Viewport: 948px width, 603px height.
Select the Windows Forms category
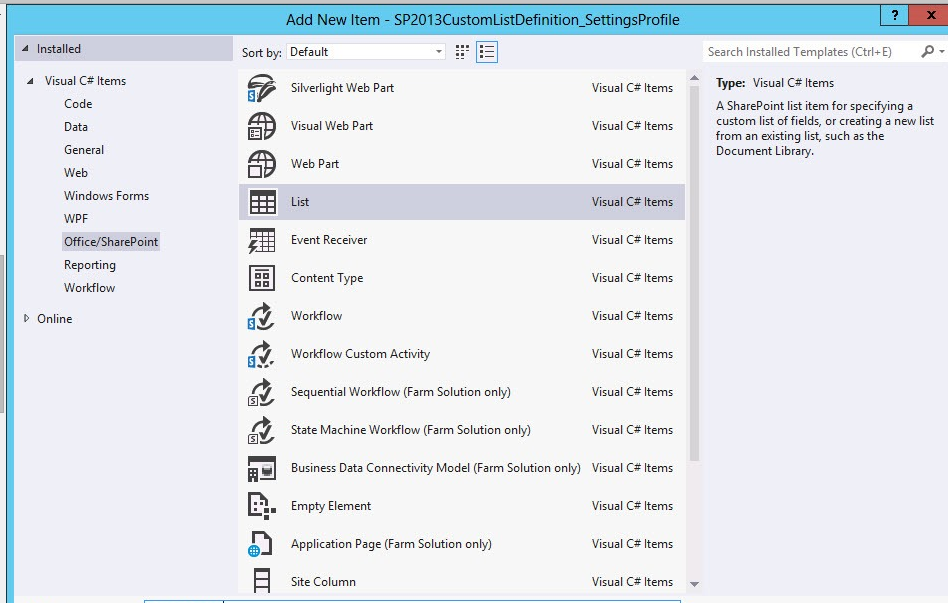[x=106, y=196]
